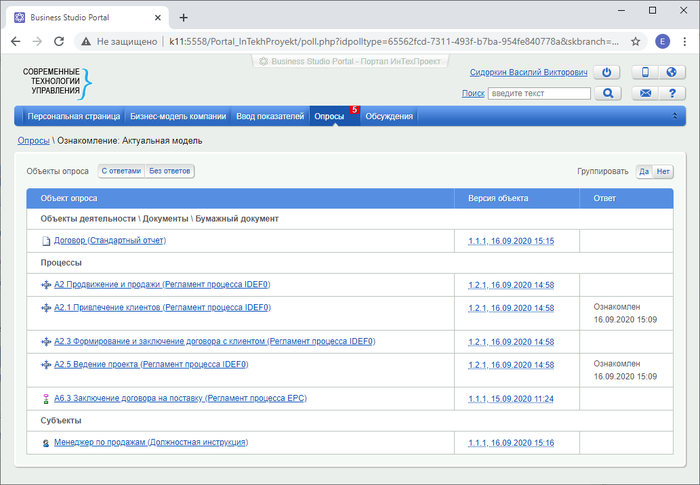The height and width of the screenshot is (485, 700).
Task: Open 'Менеджер по продажам' job description link
Action: (150, 442)
